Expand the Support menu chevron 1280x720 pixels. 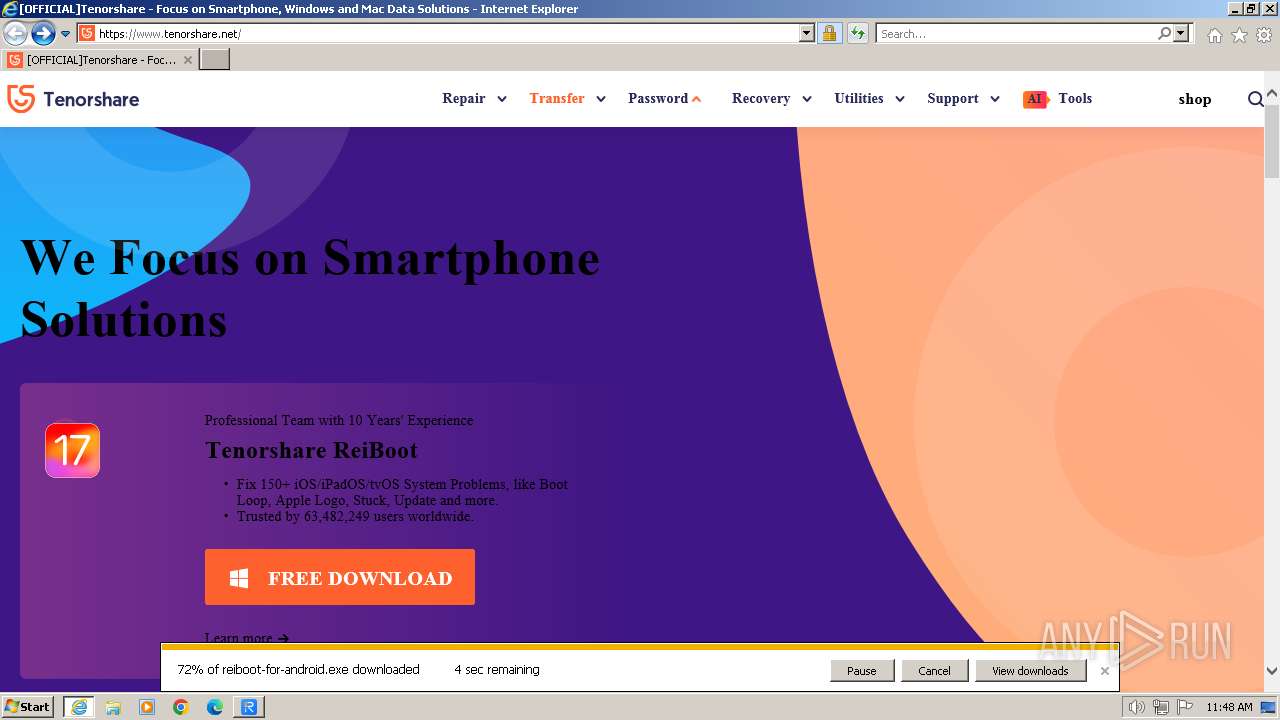point(995,99)
